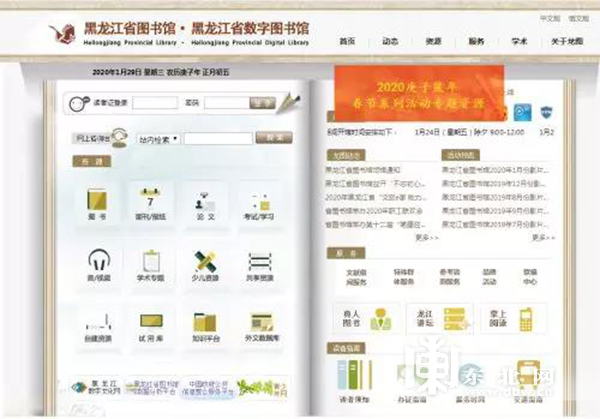Image resolution: width=600 pixels, height=419 pixels.
Task: Open the green leafy banner at bottom
Action: [x=262, y=388]
